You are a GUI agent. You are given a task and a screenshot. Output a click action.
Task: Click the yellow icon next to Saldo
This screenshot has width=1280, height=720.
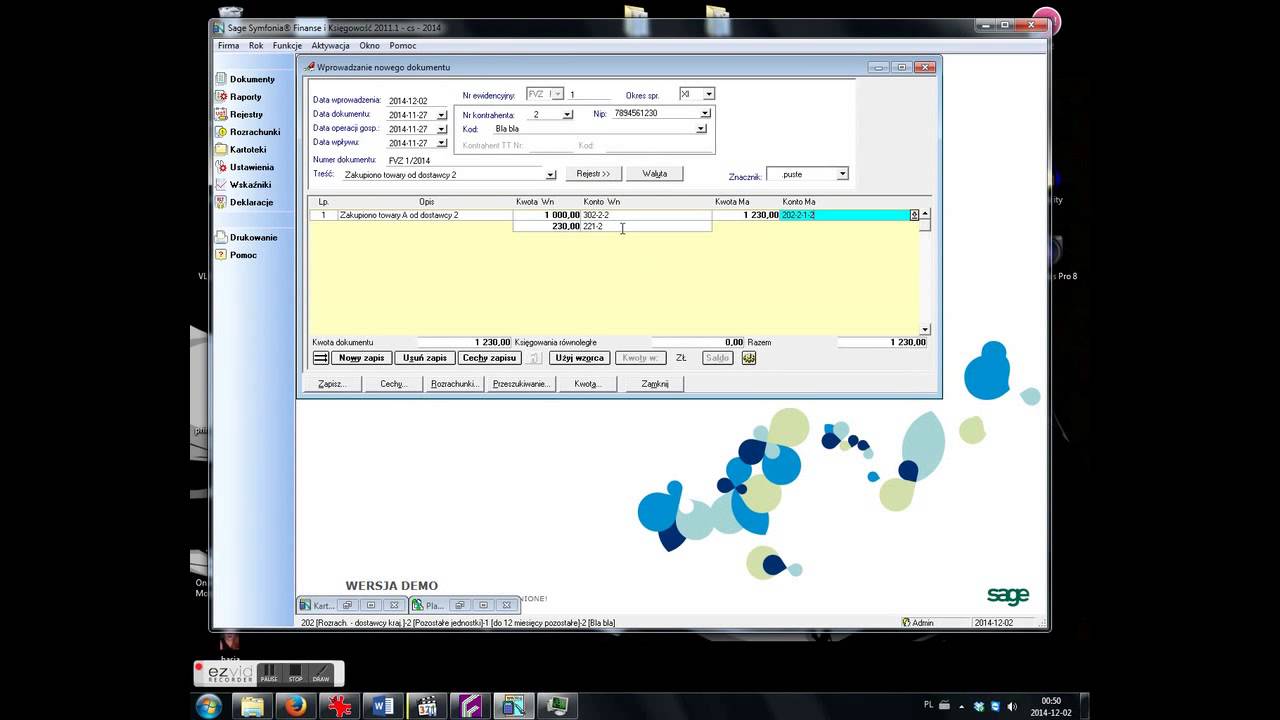coord(748,358)
